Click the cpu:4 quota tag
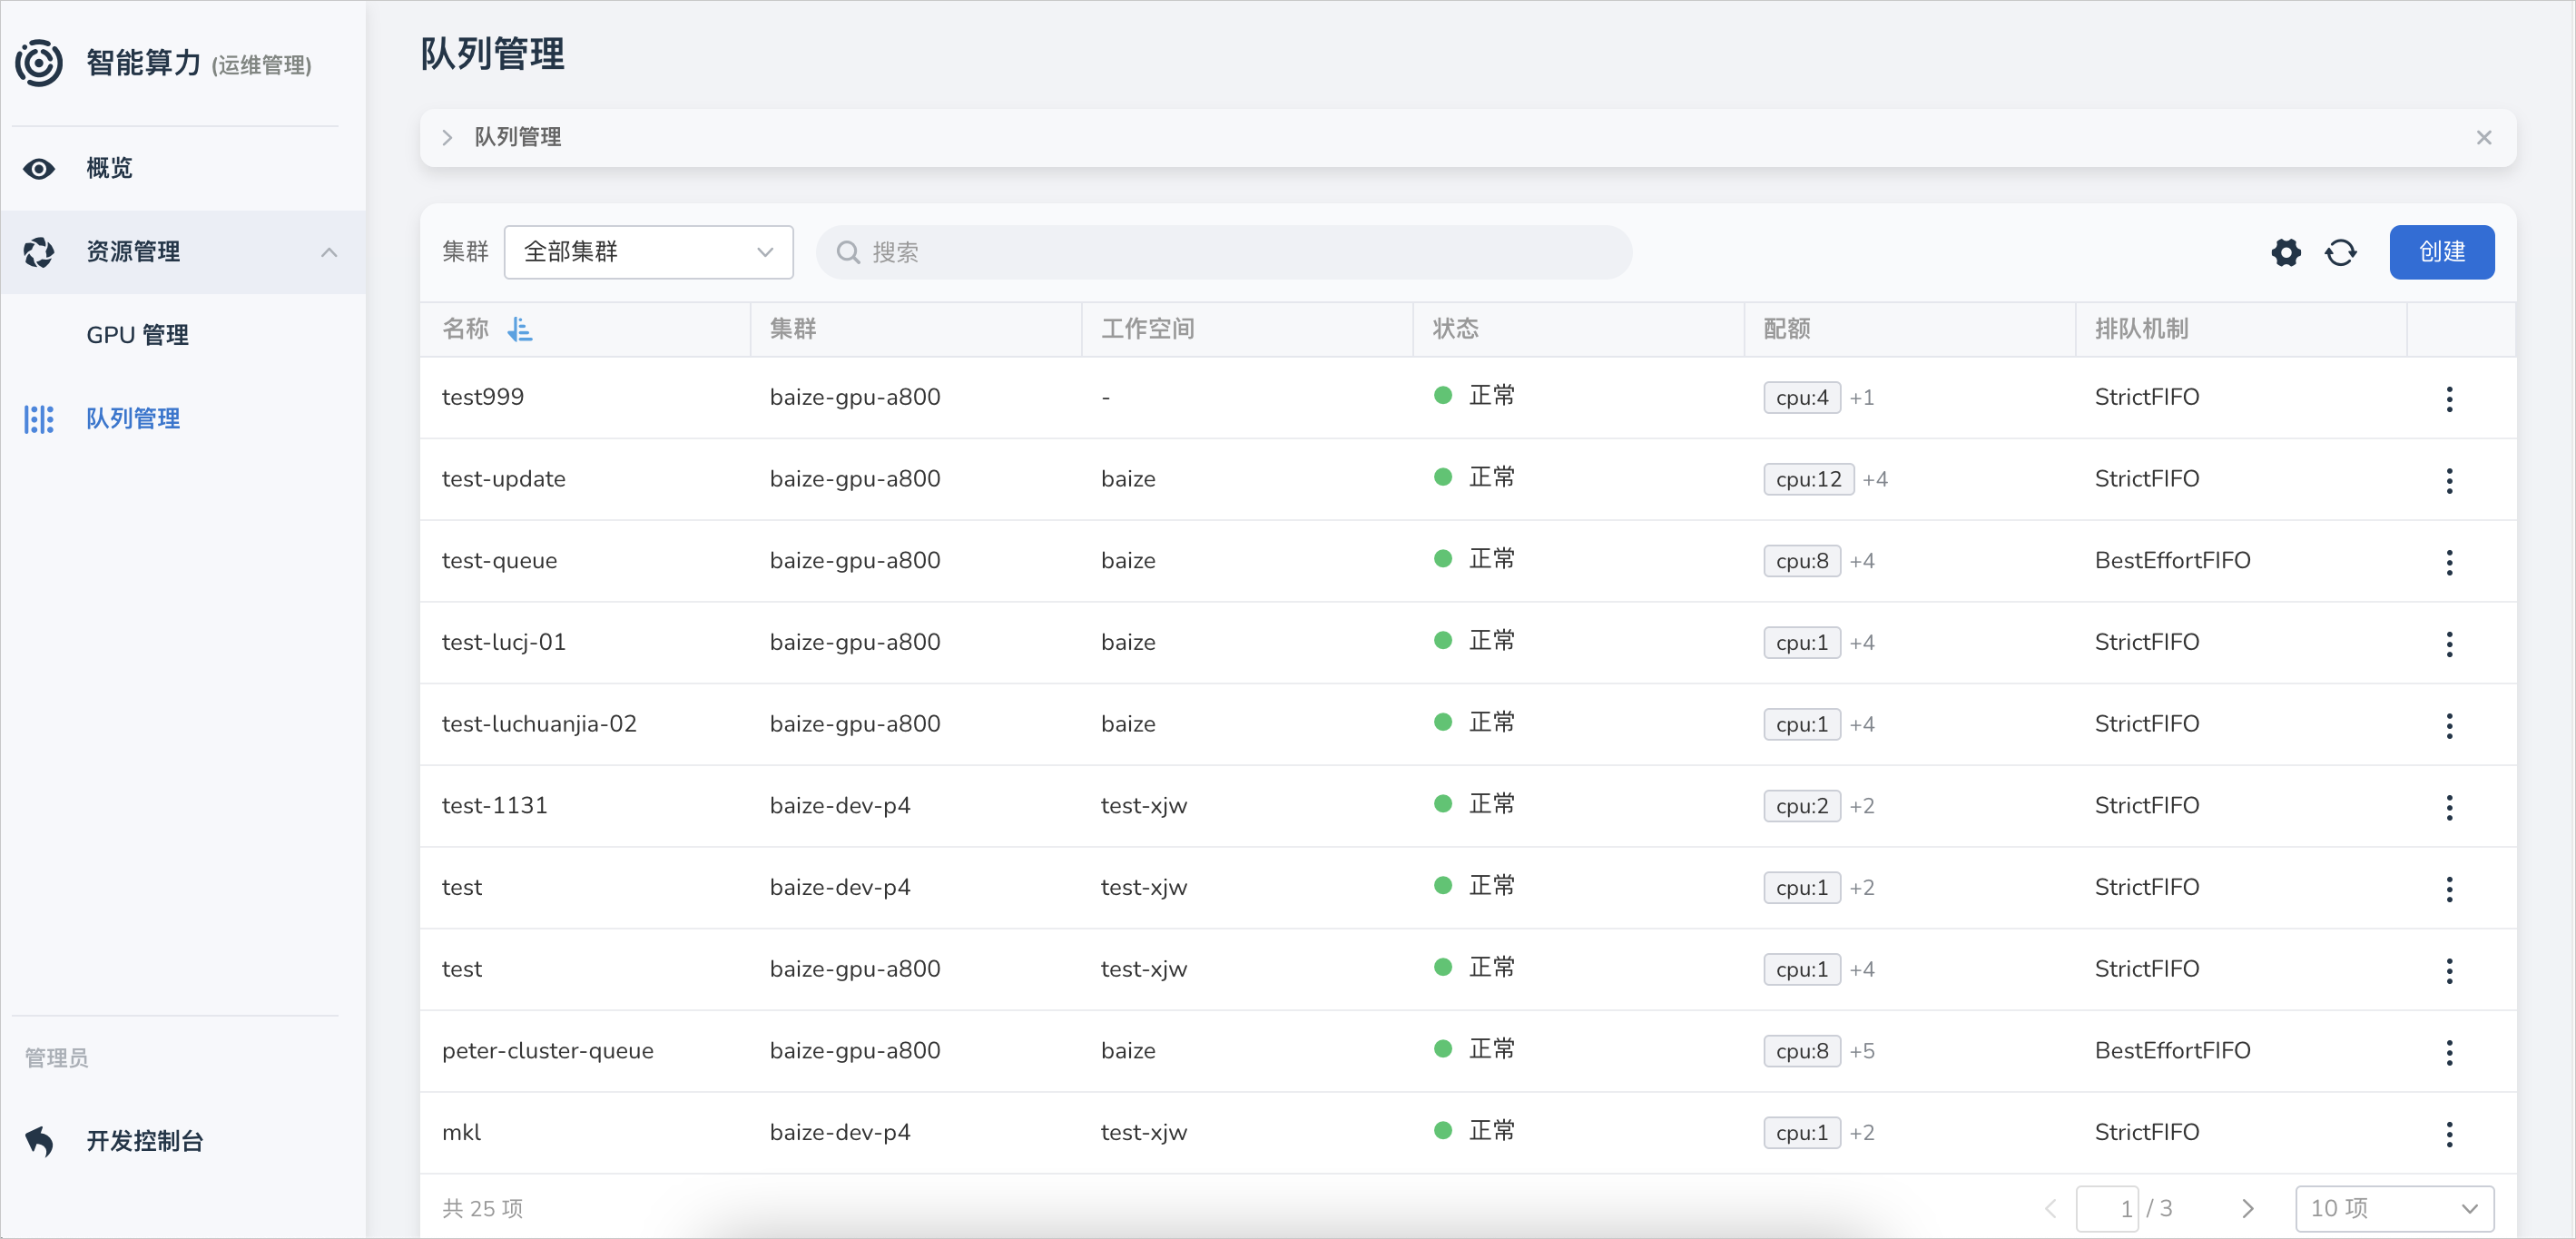2576x1239 pixels. (1801, 398)
